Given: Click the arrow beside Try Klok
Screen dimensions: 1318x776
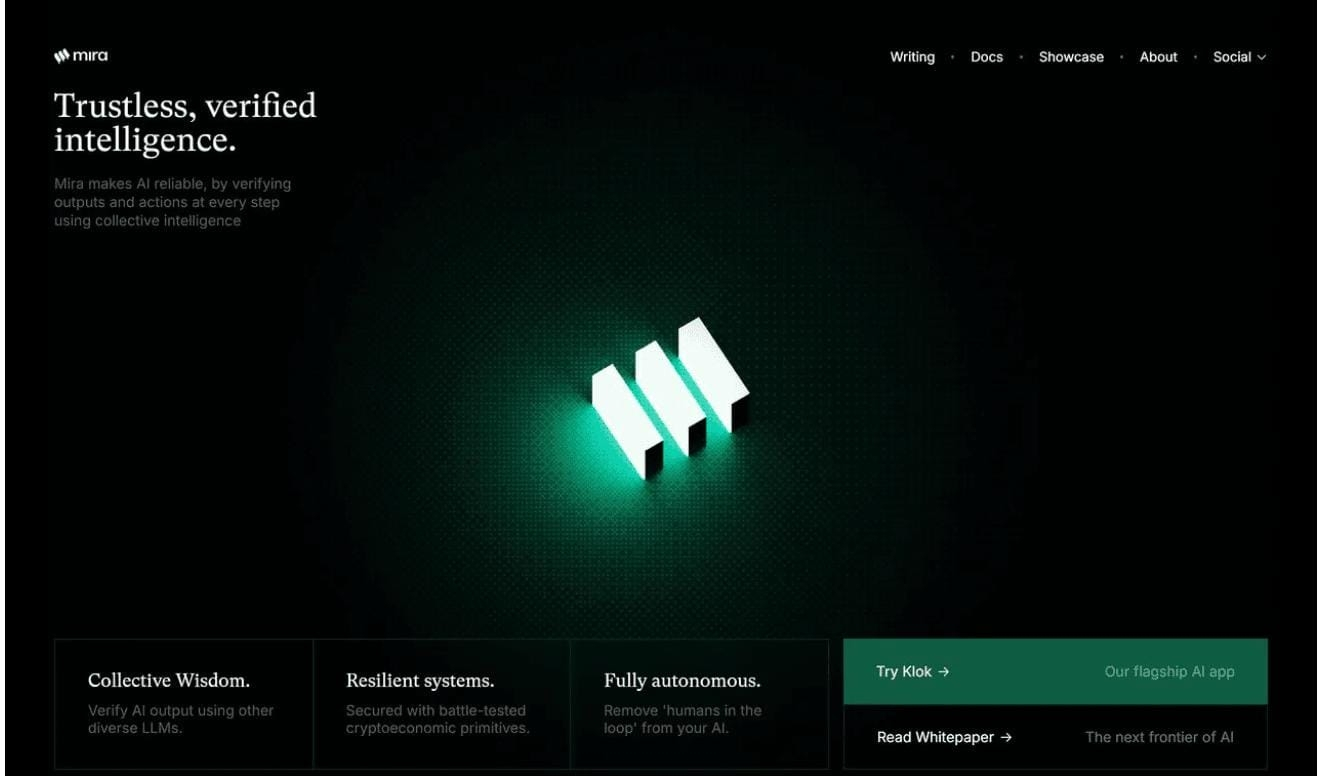Looking at the screenshot, I should click(x=944, y=672).
